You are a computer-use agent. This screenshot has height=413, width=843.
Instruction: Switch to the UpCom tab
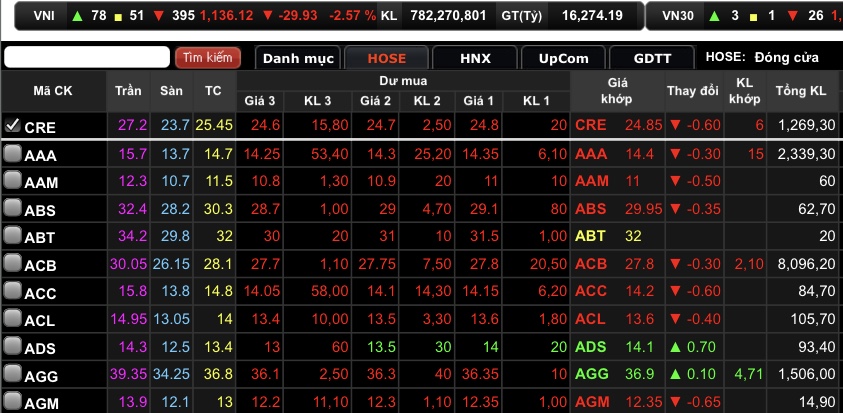click(x=563, y=58)
